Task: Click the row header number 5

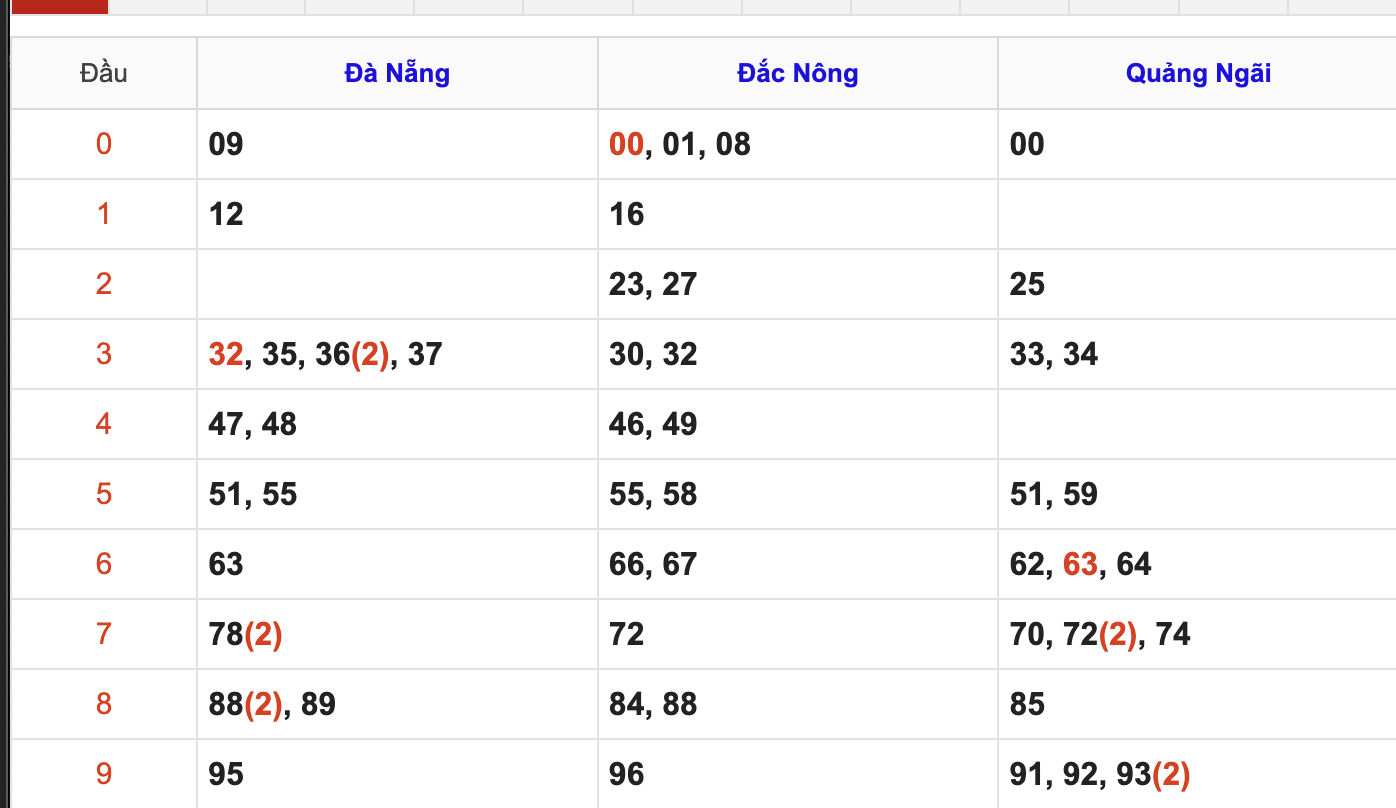Action: 104,494
